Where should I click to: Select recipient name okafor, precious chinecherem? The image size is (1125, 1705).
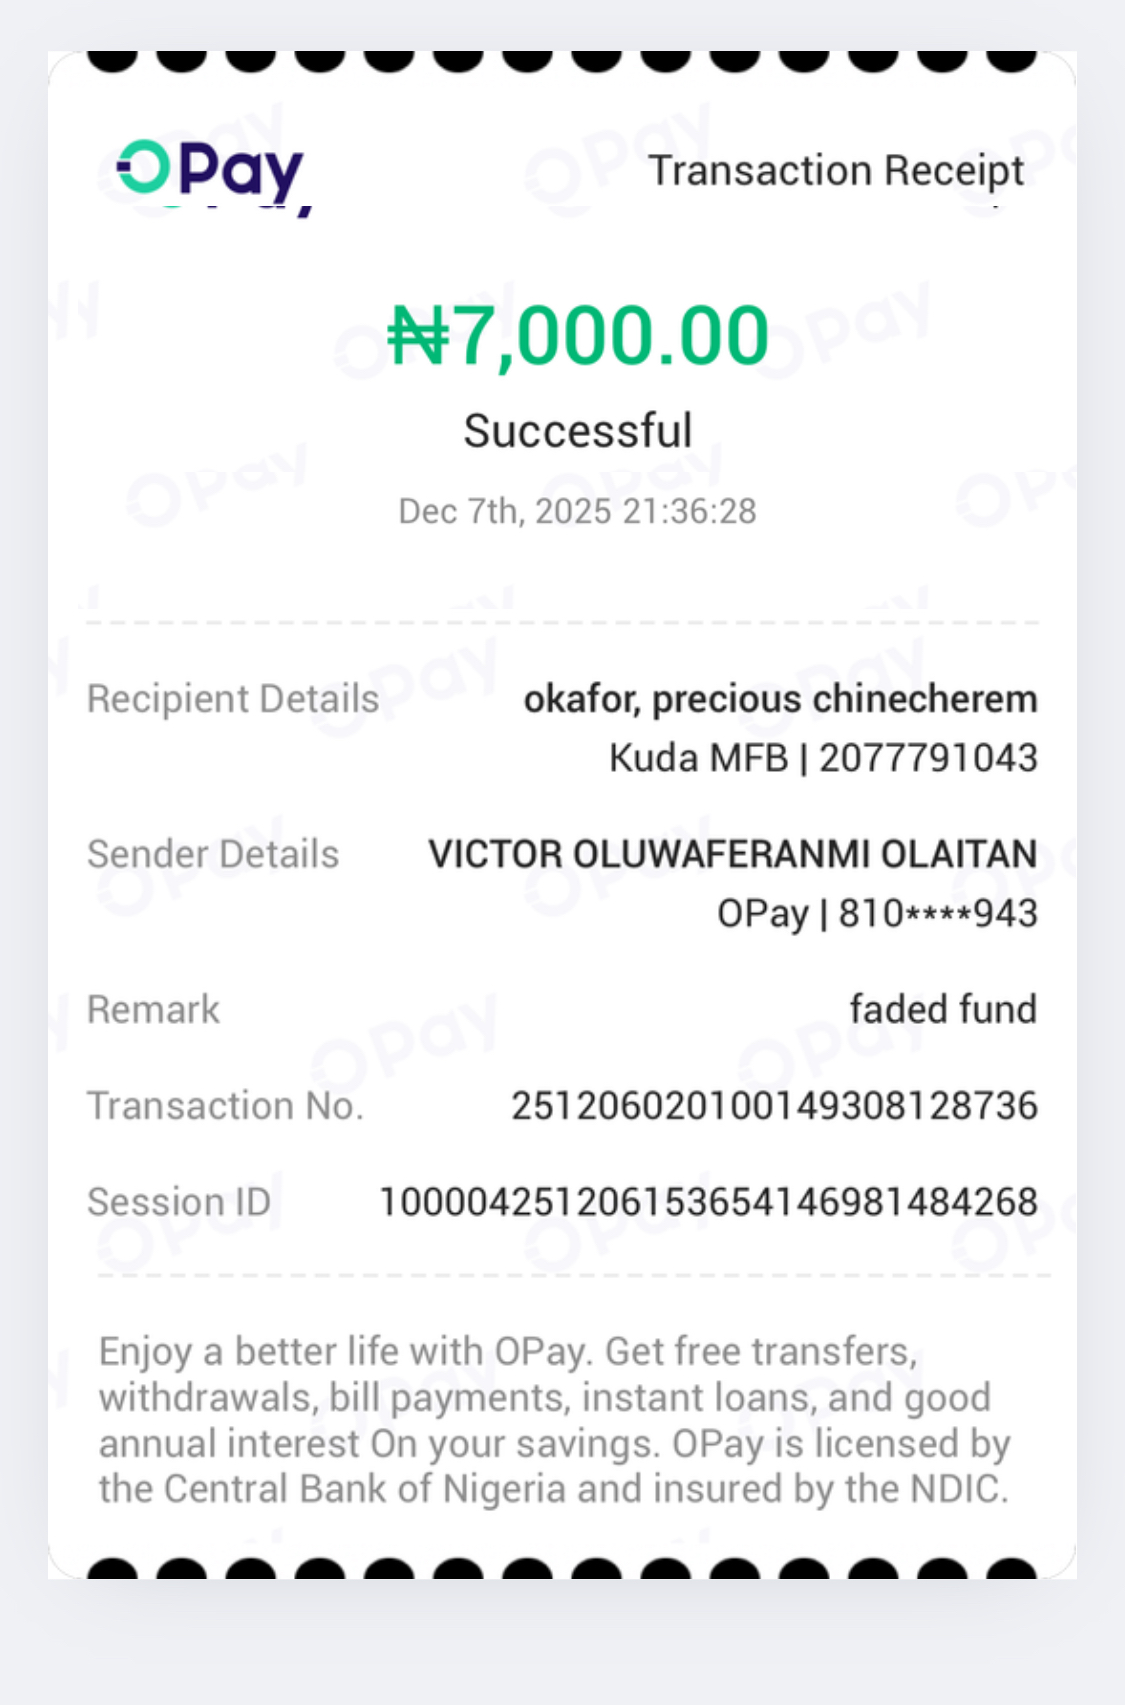click(780, 699)
